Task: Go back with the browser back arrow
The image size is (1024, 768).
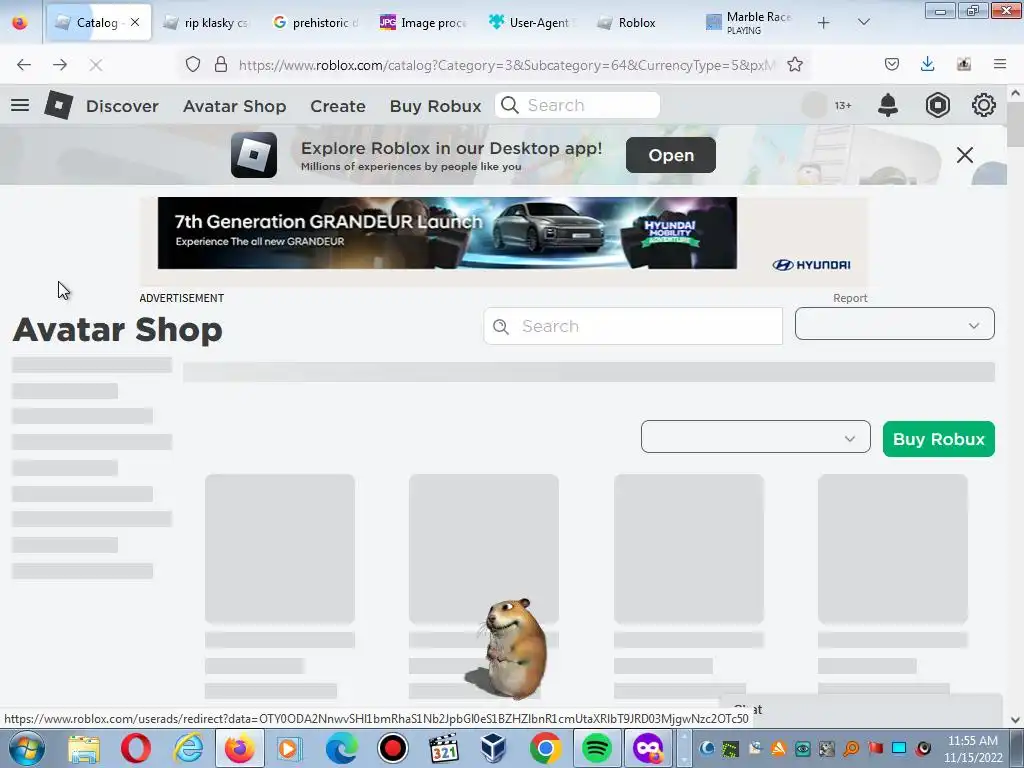Action: tap(24, 64)
